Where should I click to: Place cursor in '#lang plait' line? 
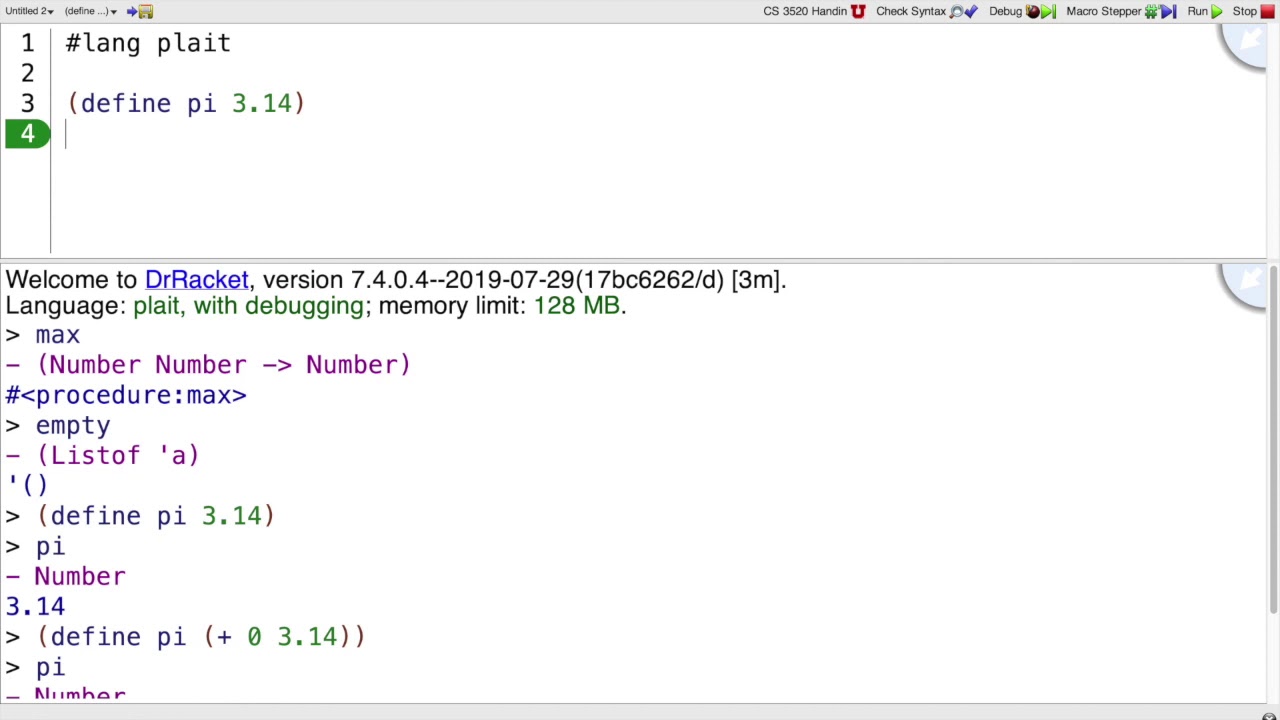coord(148,43)
